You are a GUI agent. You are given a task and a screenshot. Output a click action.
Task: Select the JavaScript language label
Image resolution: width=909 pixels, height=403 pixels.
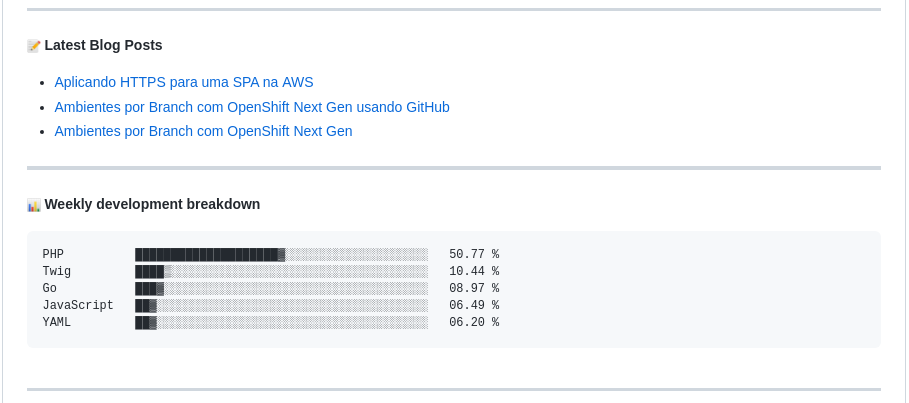pyautogui.click(x=78, y=306)
